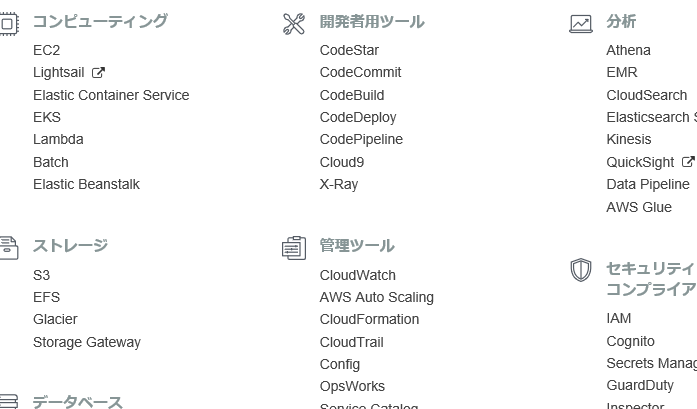Screen dimensions: 697x409
Task: Open Cloud9
Action: point(342,162)
